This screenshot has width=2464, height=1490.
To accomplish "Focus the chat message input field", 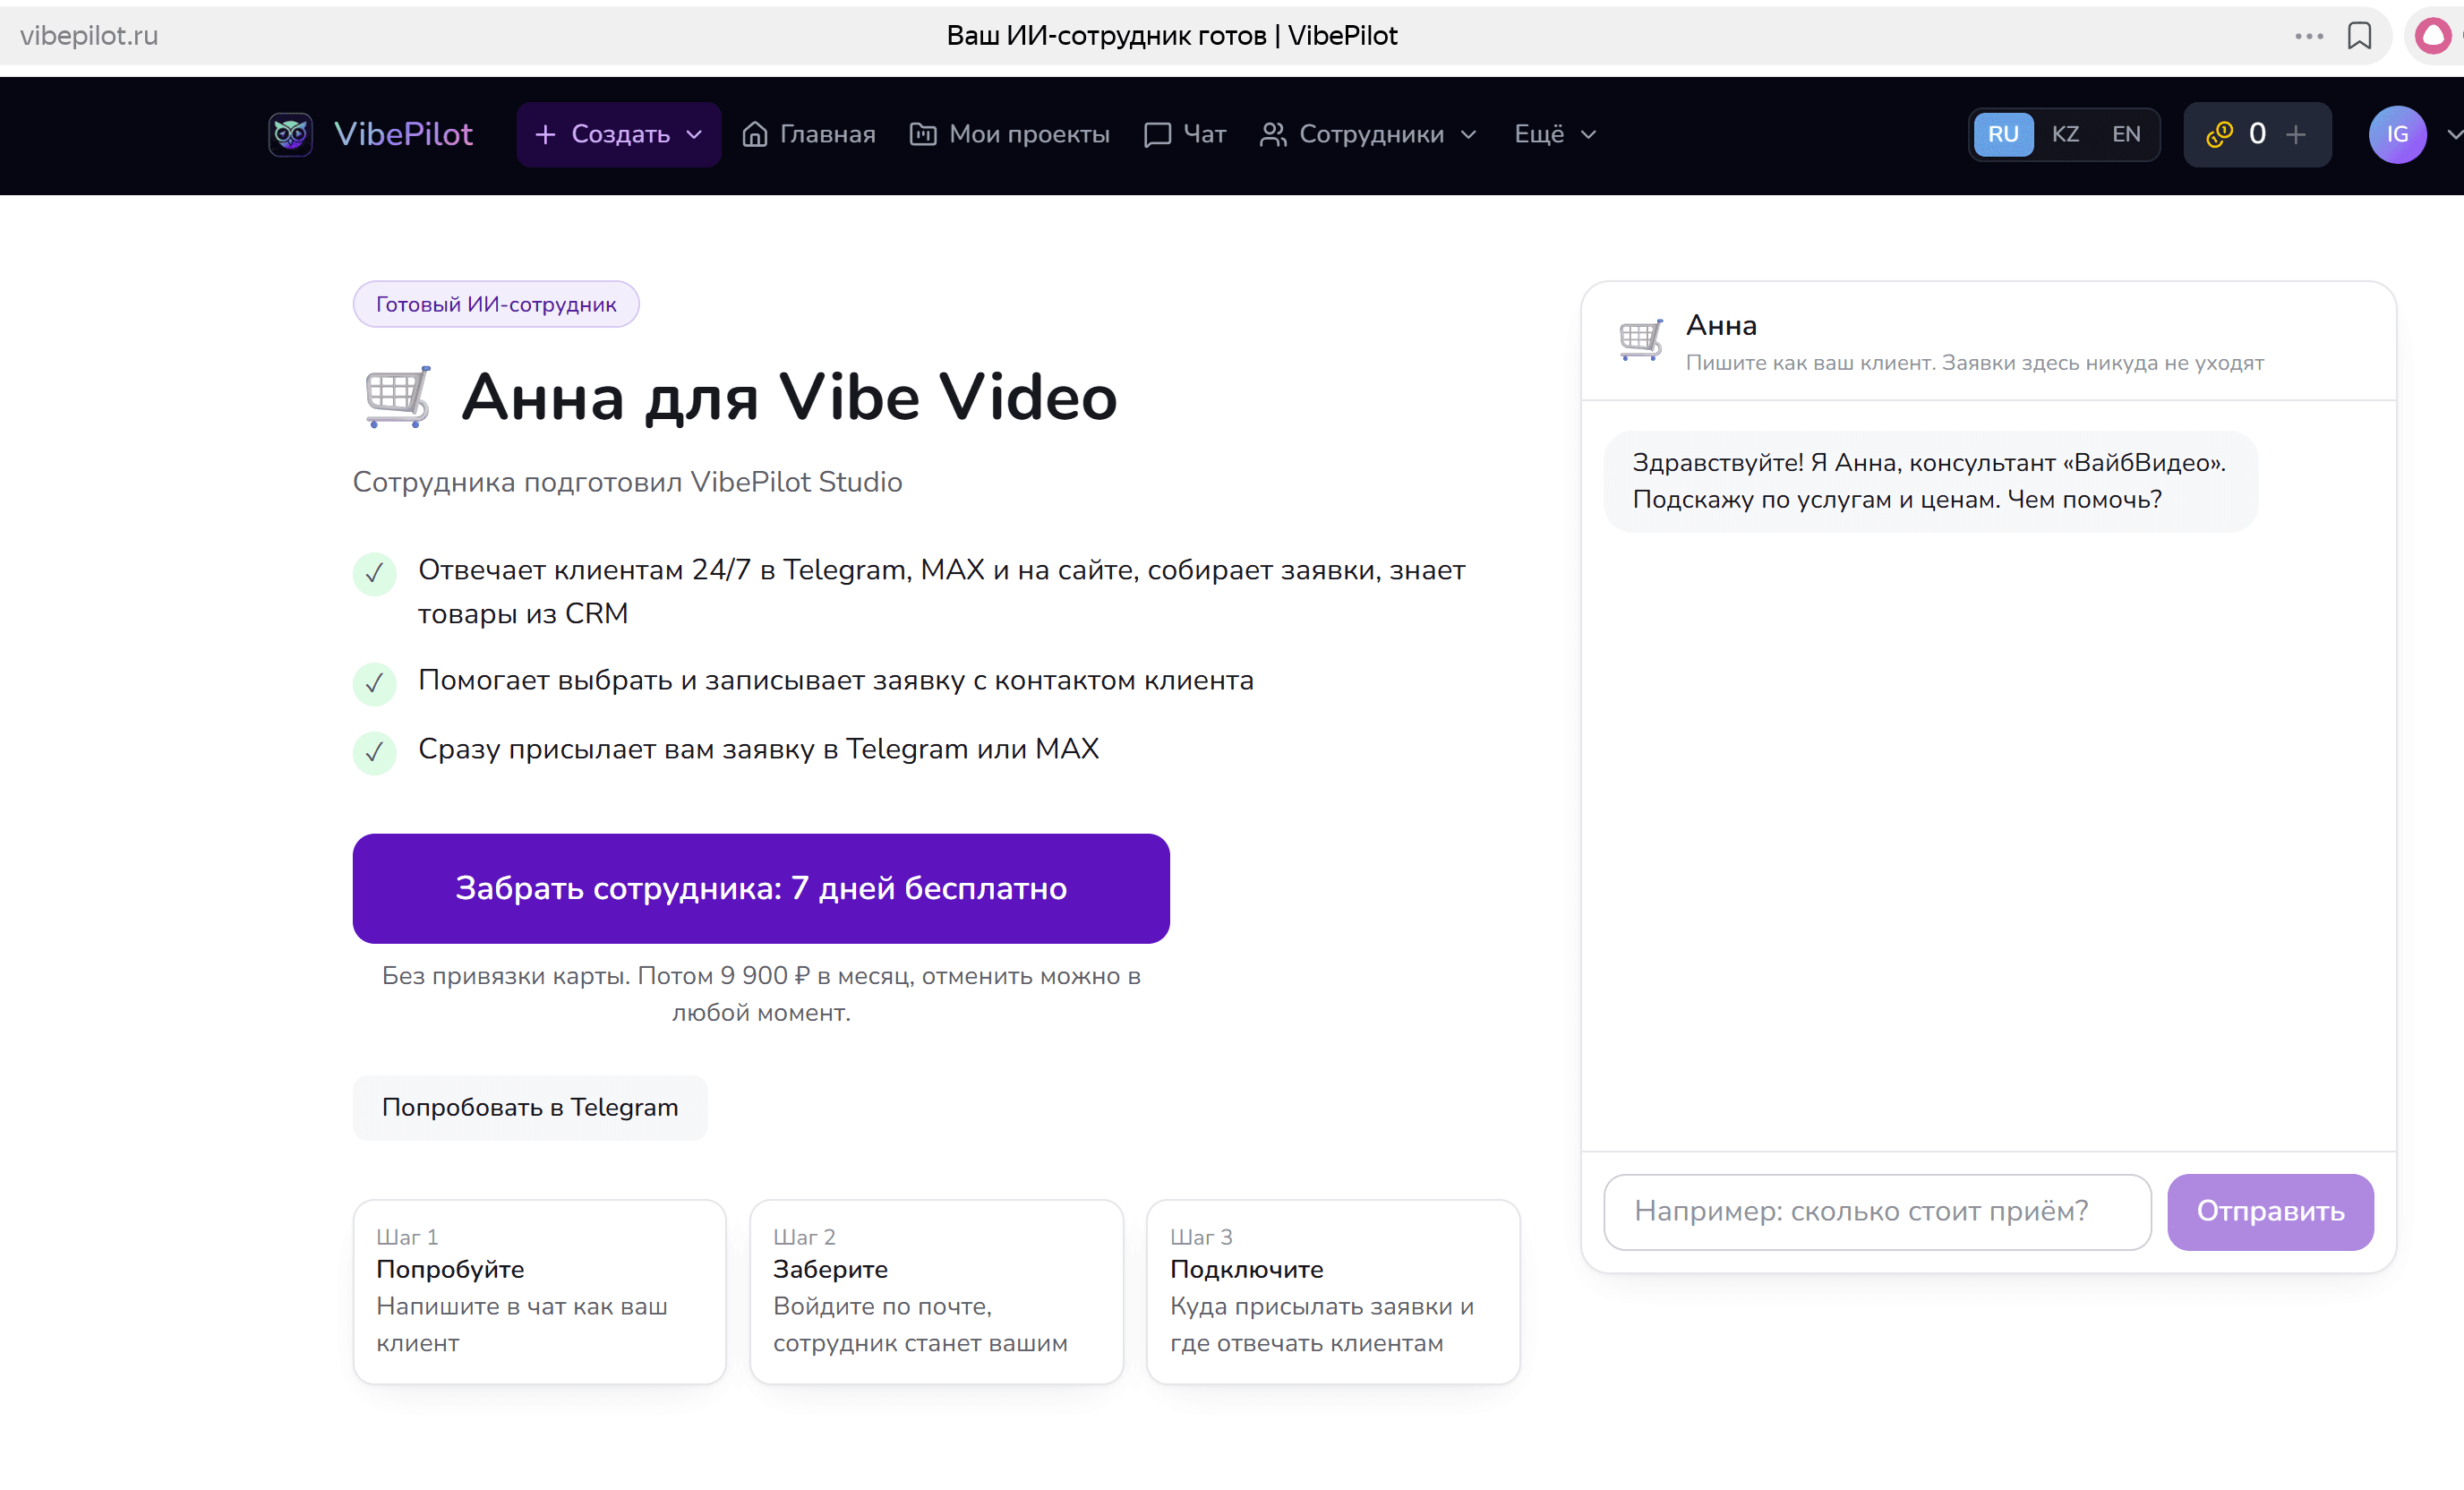I will 1877,1212.
